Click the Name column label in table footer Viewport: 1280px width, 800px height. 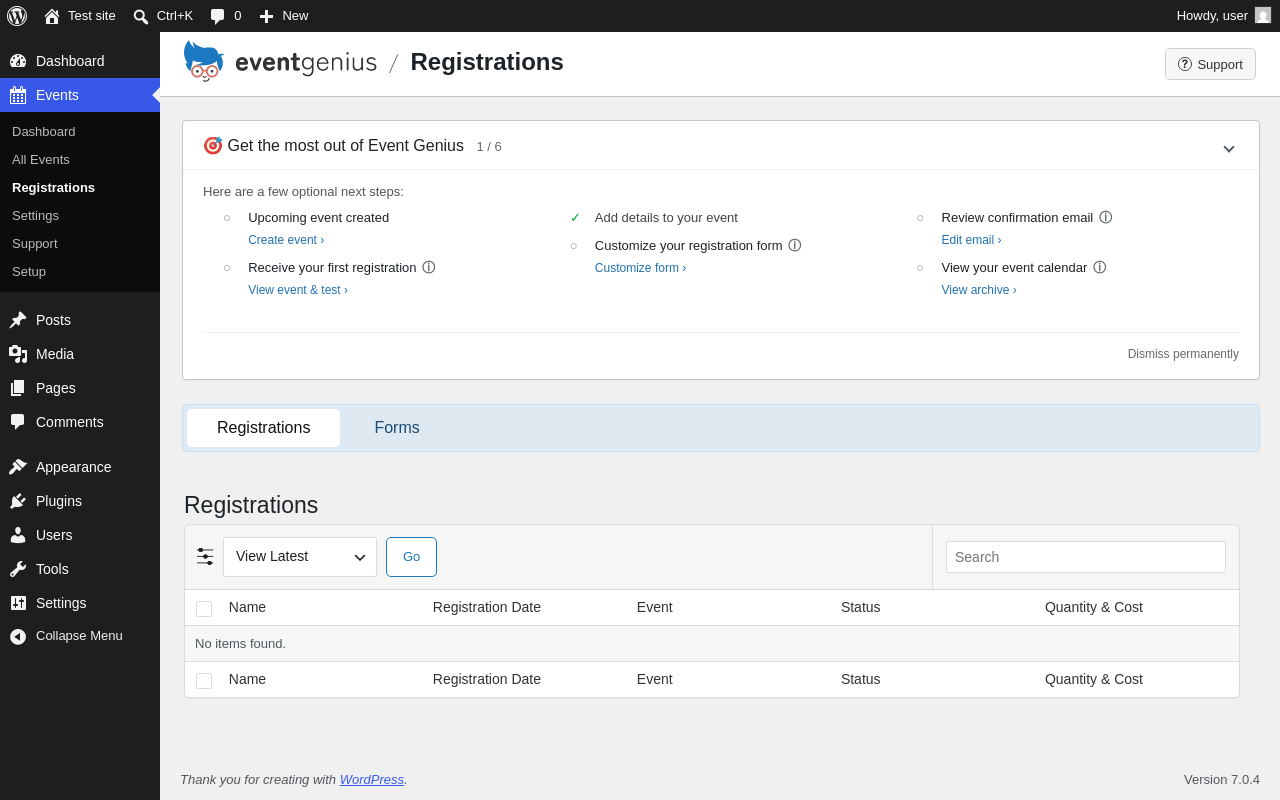(x=247, y=679)
